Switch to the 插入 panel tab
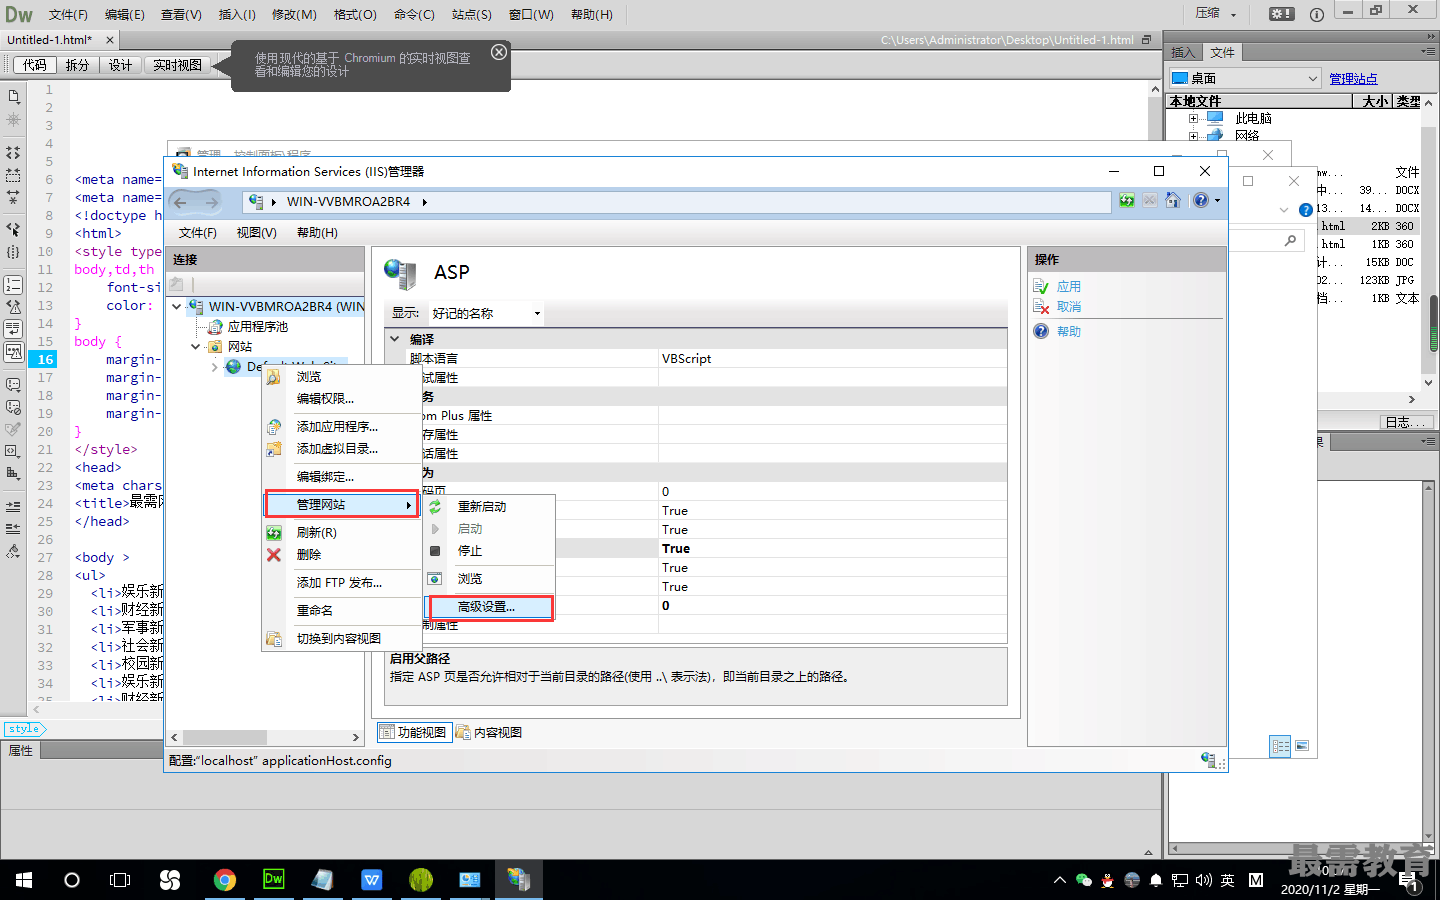This screenshot has height=900, width=1440. click(1183, 52)
